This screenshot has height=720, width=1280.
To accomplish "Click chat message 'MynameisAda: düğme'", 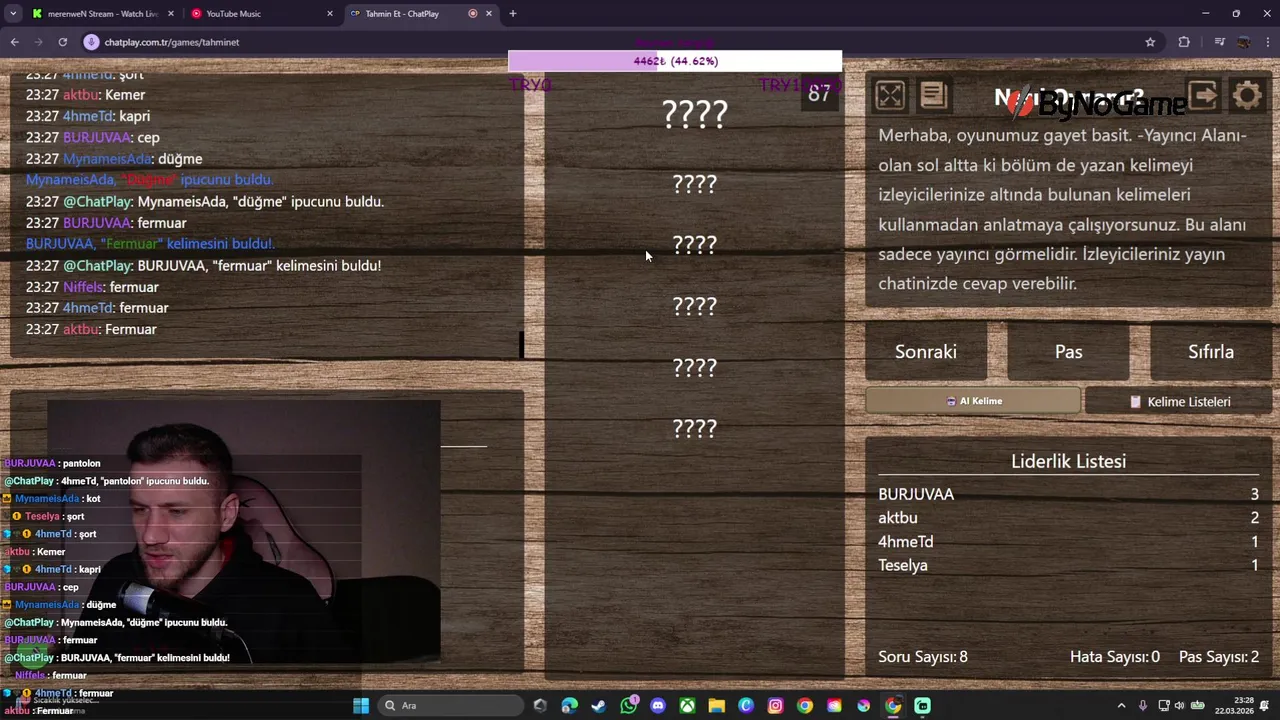I will [x=114, y=159].
